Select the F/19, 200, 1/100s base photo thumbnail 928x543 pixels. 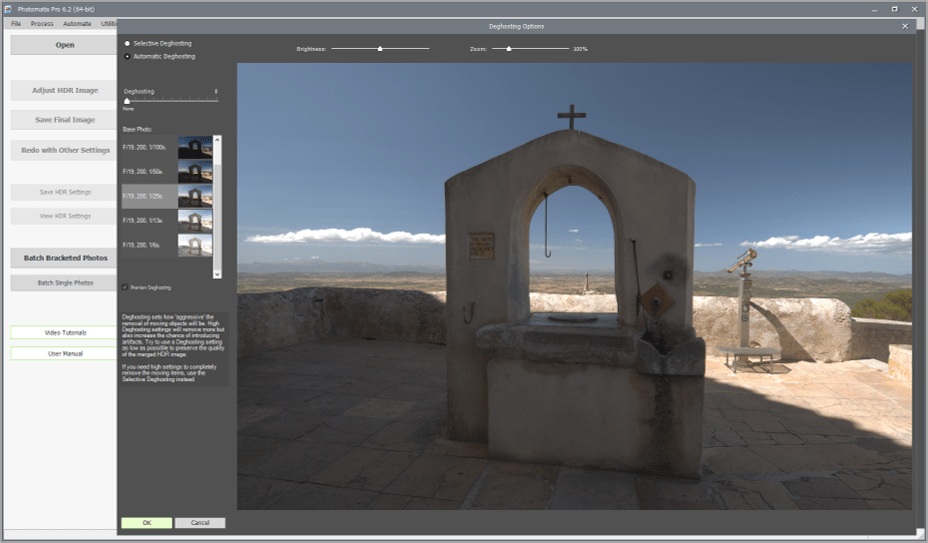pyautogui.click(x=194, y=147)
